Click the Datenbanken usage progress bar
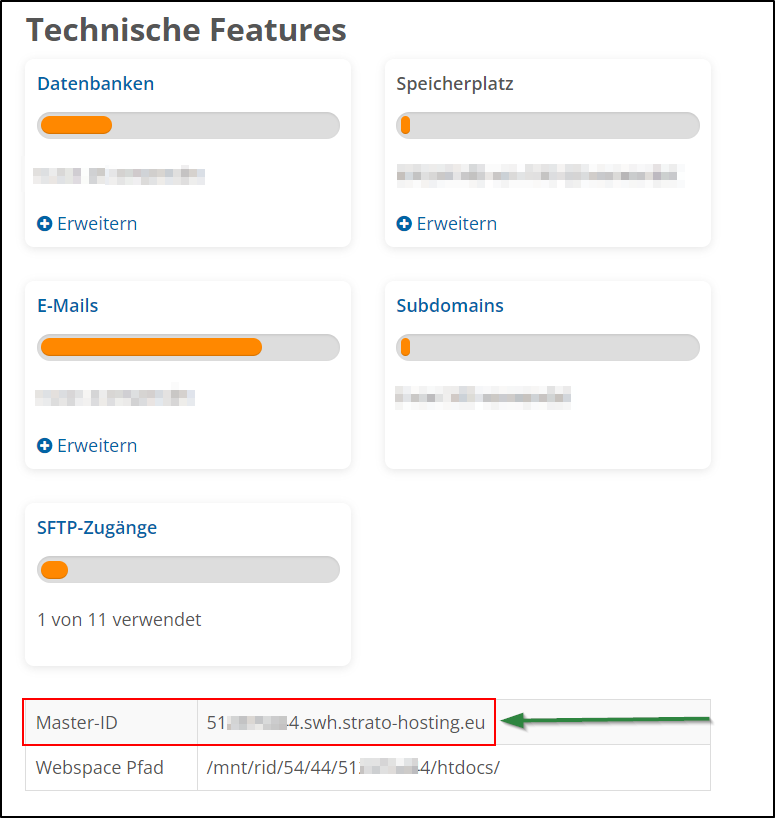775x818 pixels. [188, 125]
